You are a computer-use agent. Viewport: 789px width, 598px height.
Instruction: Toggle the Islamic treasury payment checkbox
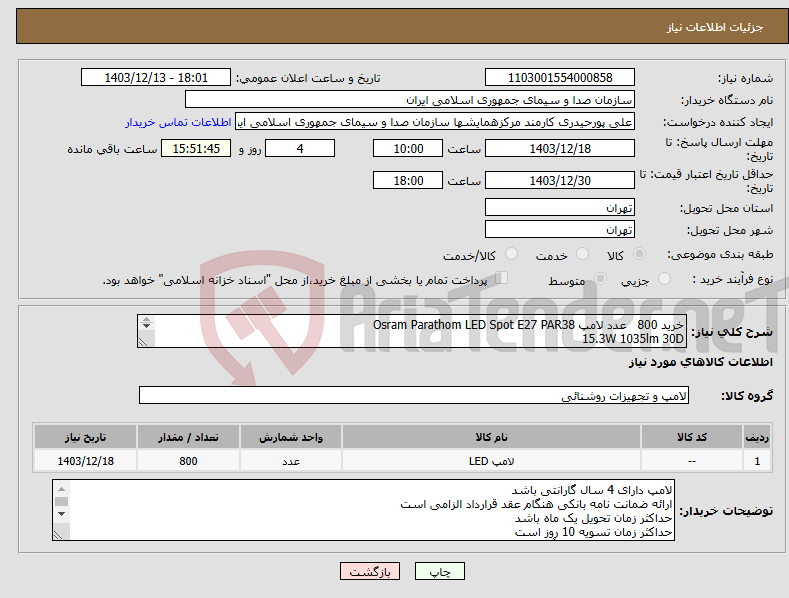(x=501, y=277)
